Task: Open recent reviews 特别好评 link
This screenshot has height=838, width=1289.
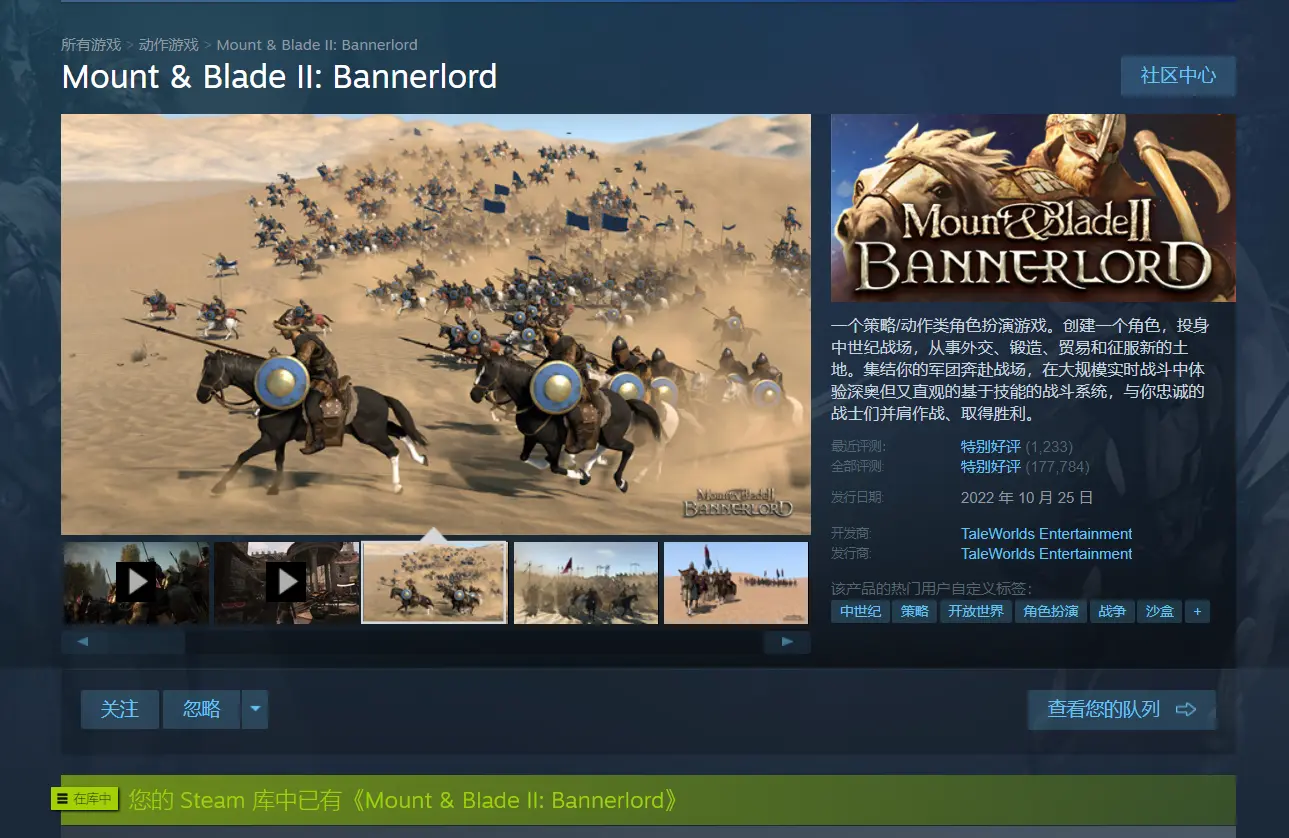Action: (x=991, y=447)
